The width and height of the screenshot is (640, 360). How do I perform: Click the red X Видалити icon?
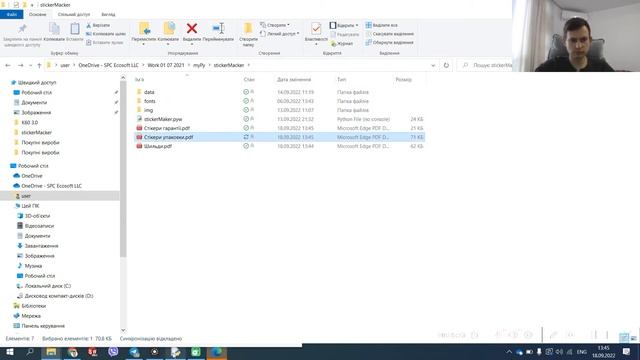click(x=191, y=29)
